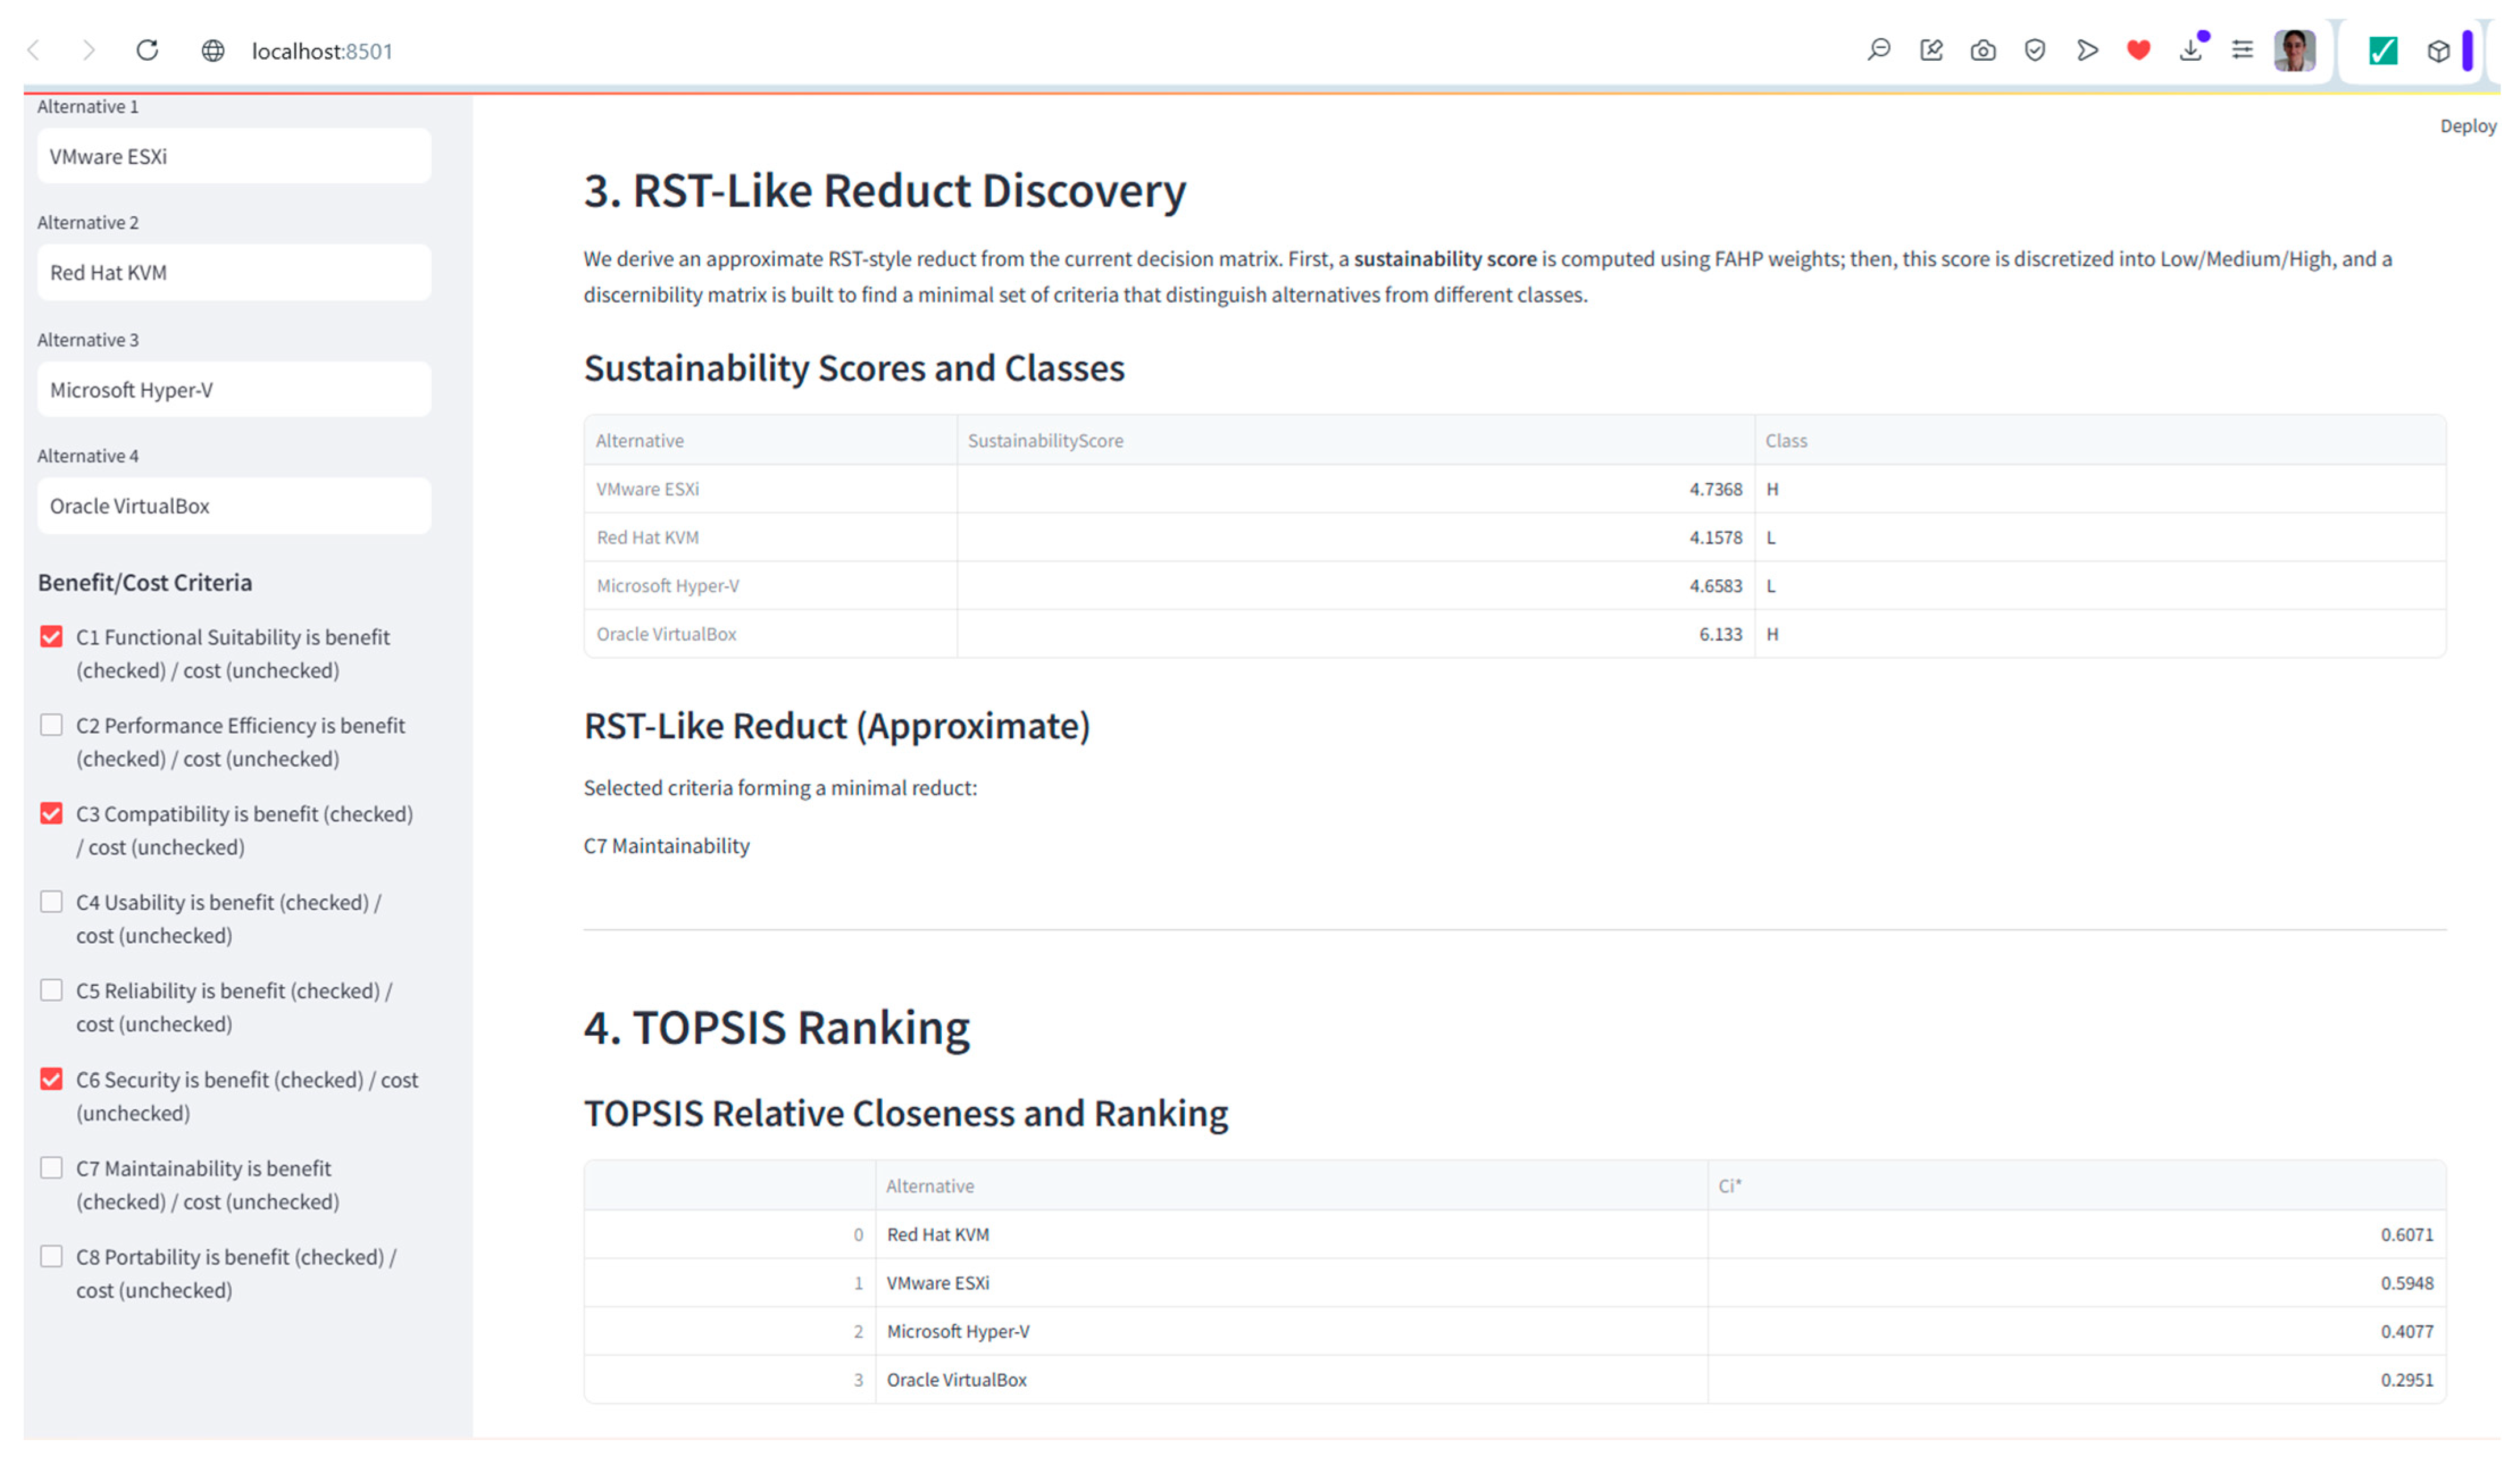Uncheck C6 Security benefit checkbox

point(51,1080)
